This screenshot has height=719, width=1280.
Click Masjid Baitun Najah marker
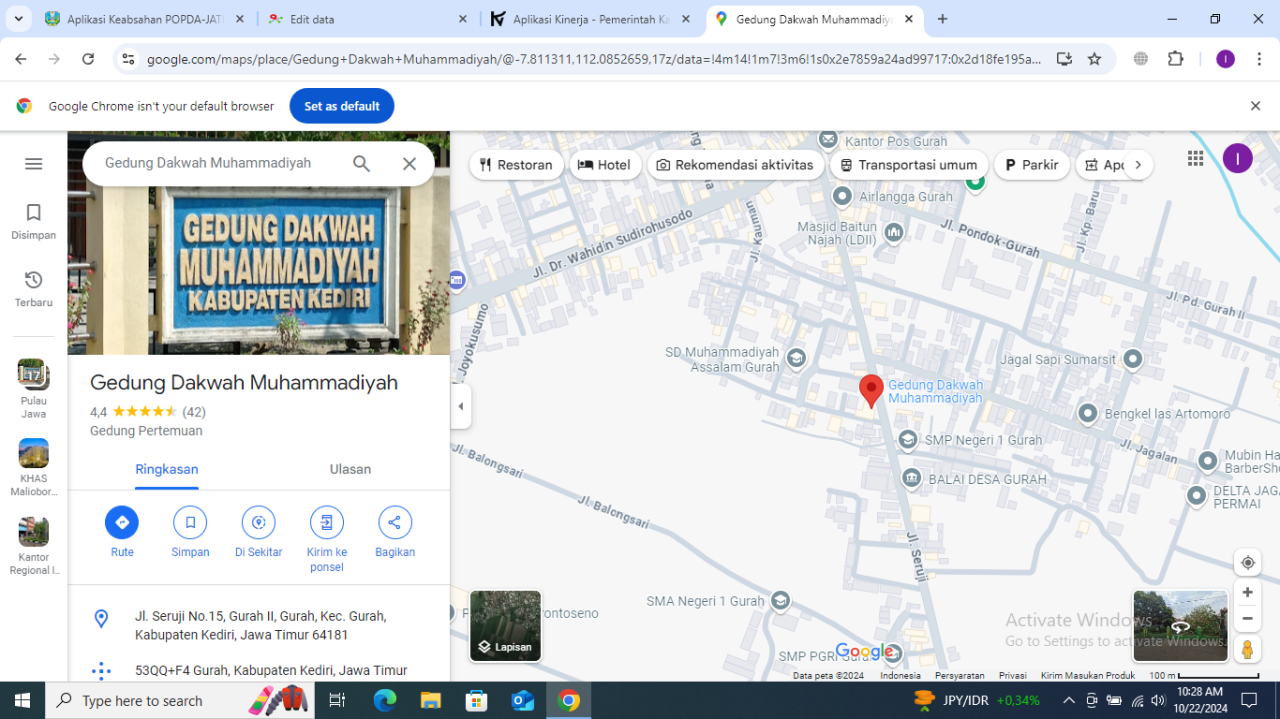click(x=893, y=233)
